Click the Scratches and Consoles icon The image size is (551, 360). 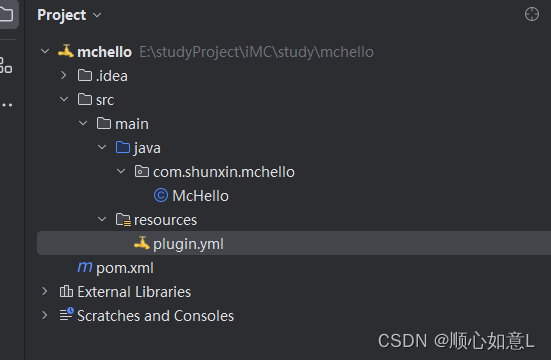(66, 314)
